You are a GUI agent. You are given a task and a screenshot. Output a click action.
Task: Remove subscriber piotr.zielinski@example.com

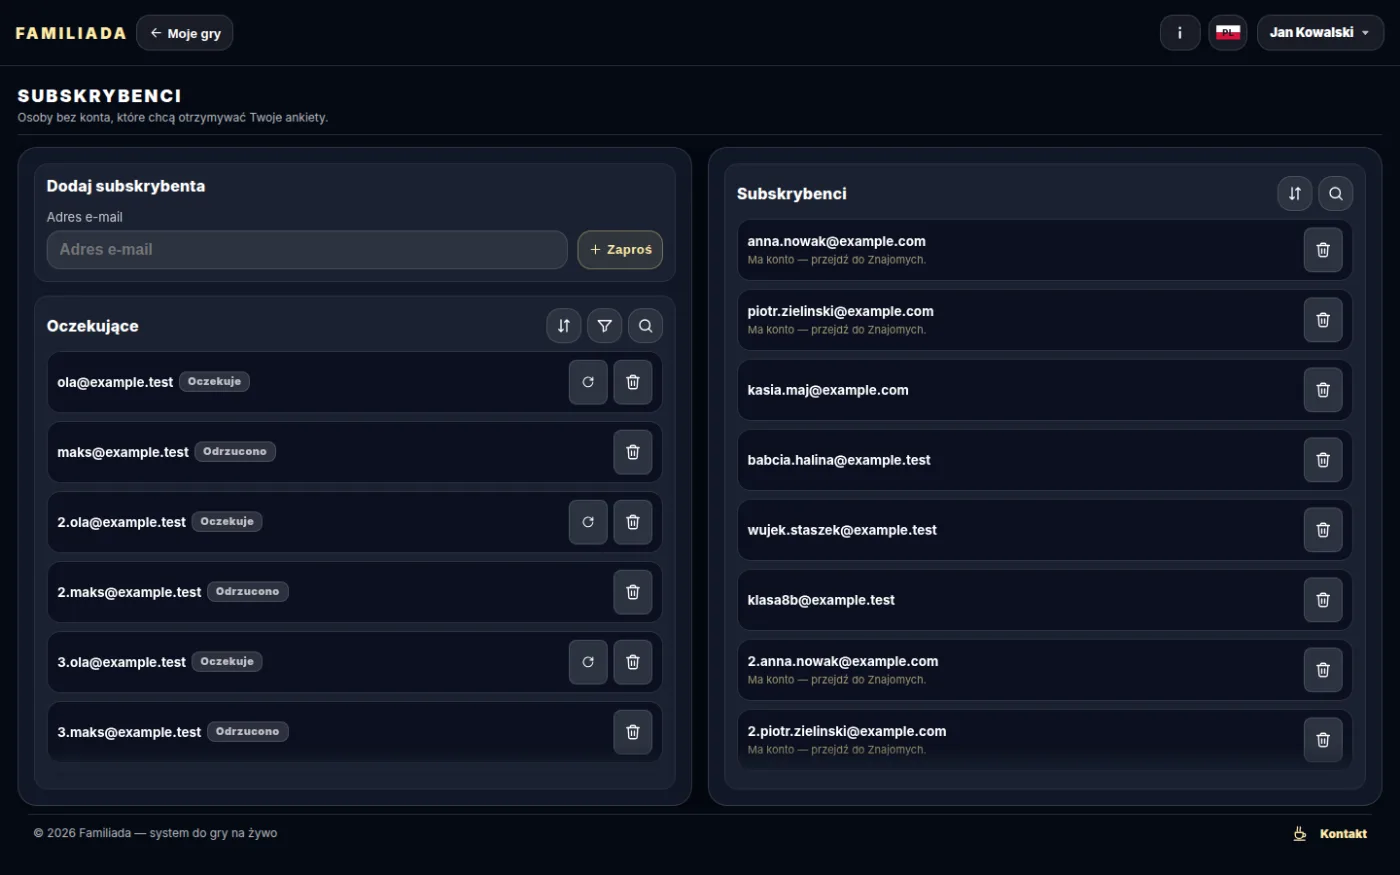pyautogui.click(x=1323, y=320)
